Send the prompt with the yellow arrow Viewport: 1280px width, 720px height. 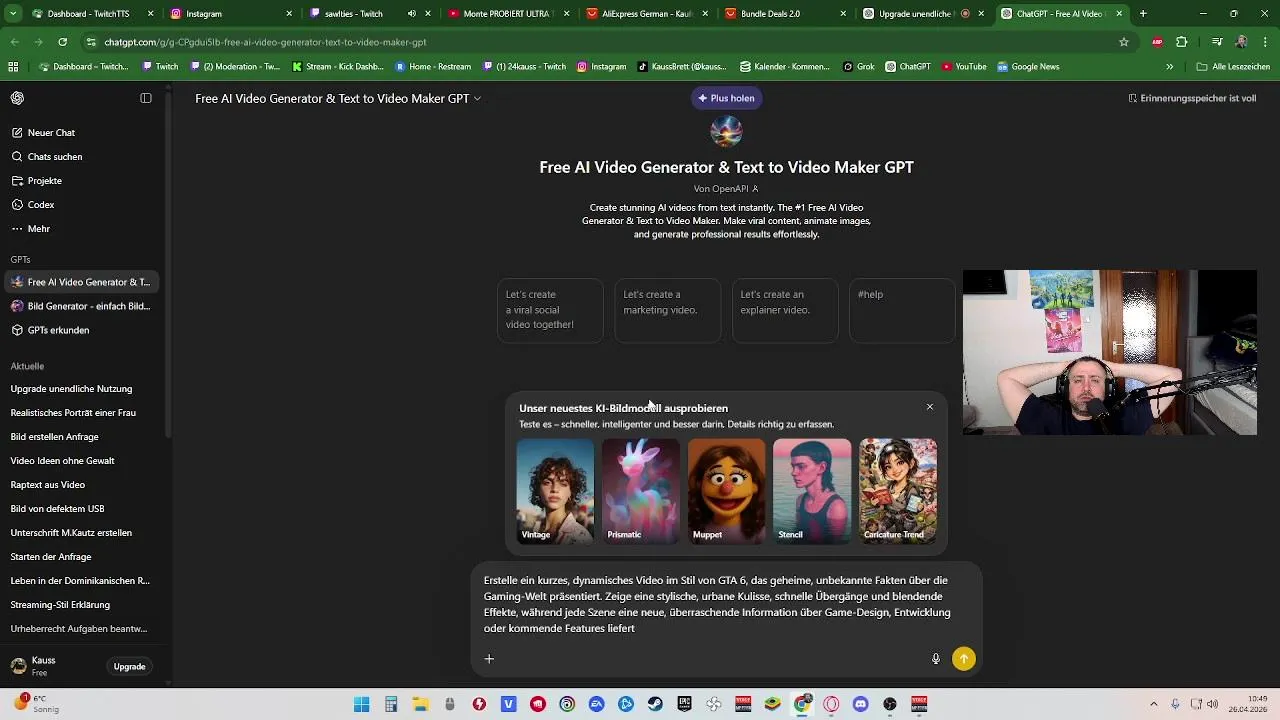[x=964, y=658]
